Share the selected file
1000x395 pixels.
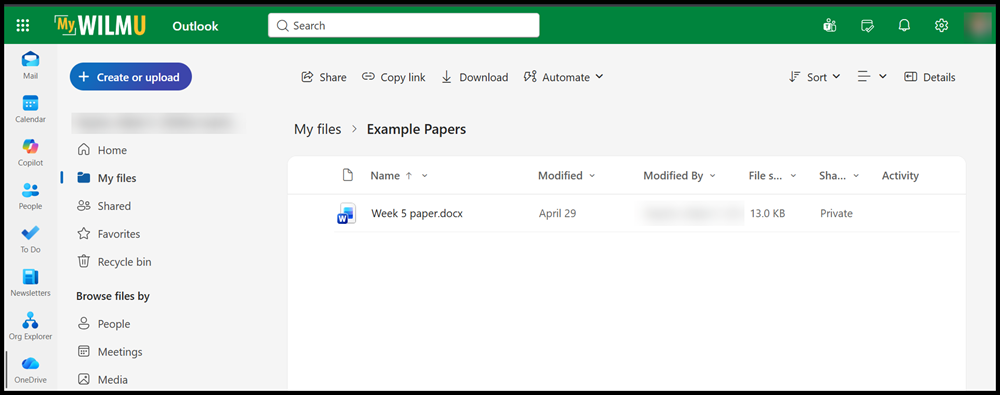pyautogui.click(x=324, y=77)
